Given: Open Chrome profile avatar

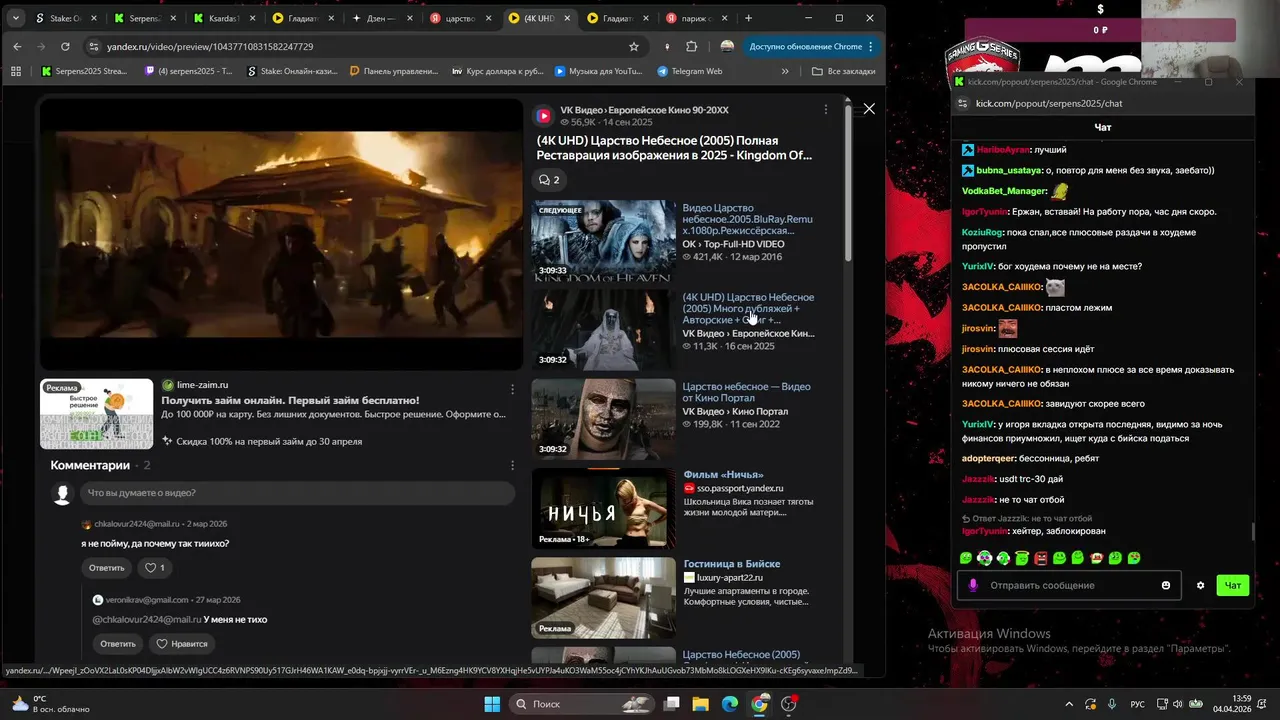Looking at the screenshot, I should click(727, 46).
